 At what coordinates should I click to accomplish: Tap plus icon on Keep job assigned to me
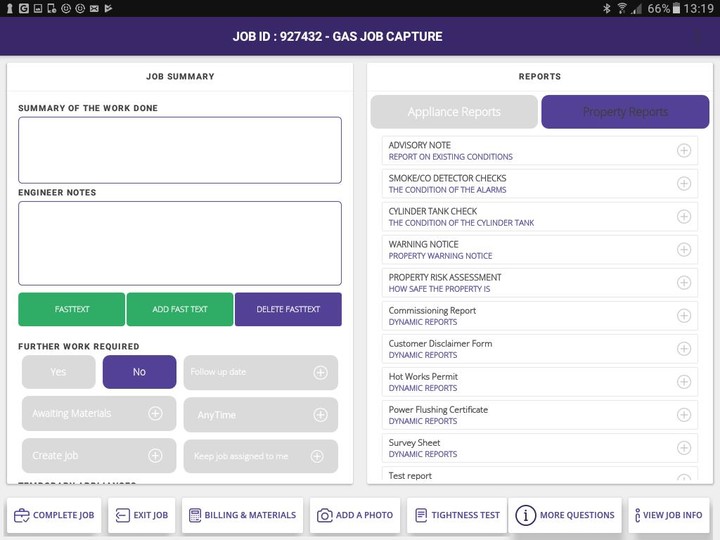[317, 456]
